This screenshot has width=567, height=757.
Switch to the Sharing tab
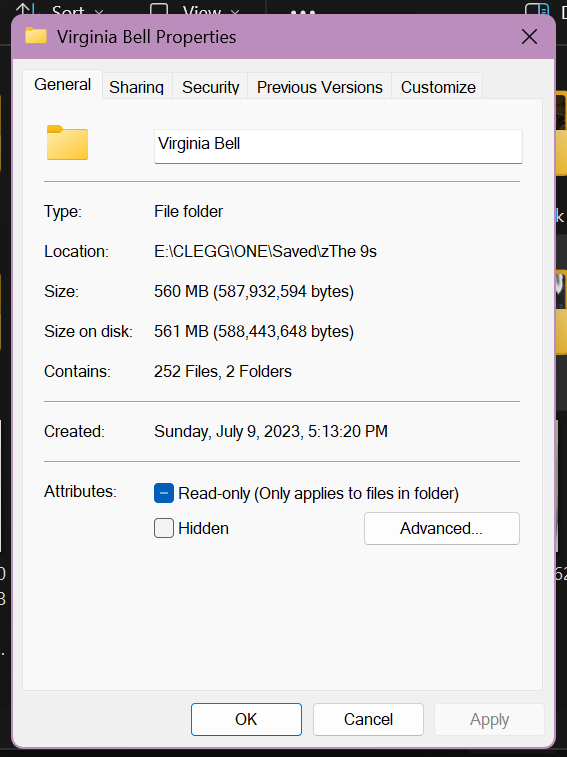tap(137, 87)
